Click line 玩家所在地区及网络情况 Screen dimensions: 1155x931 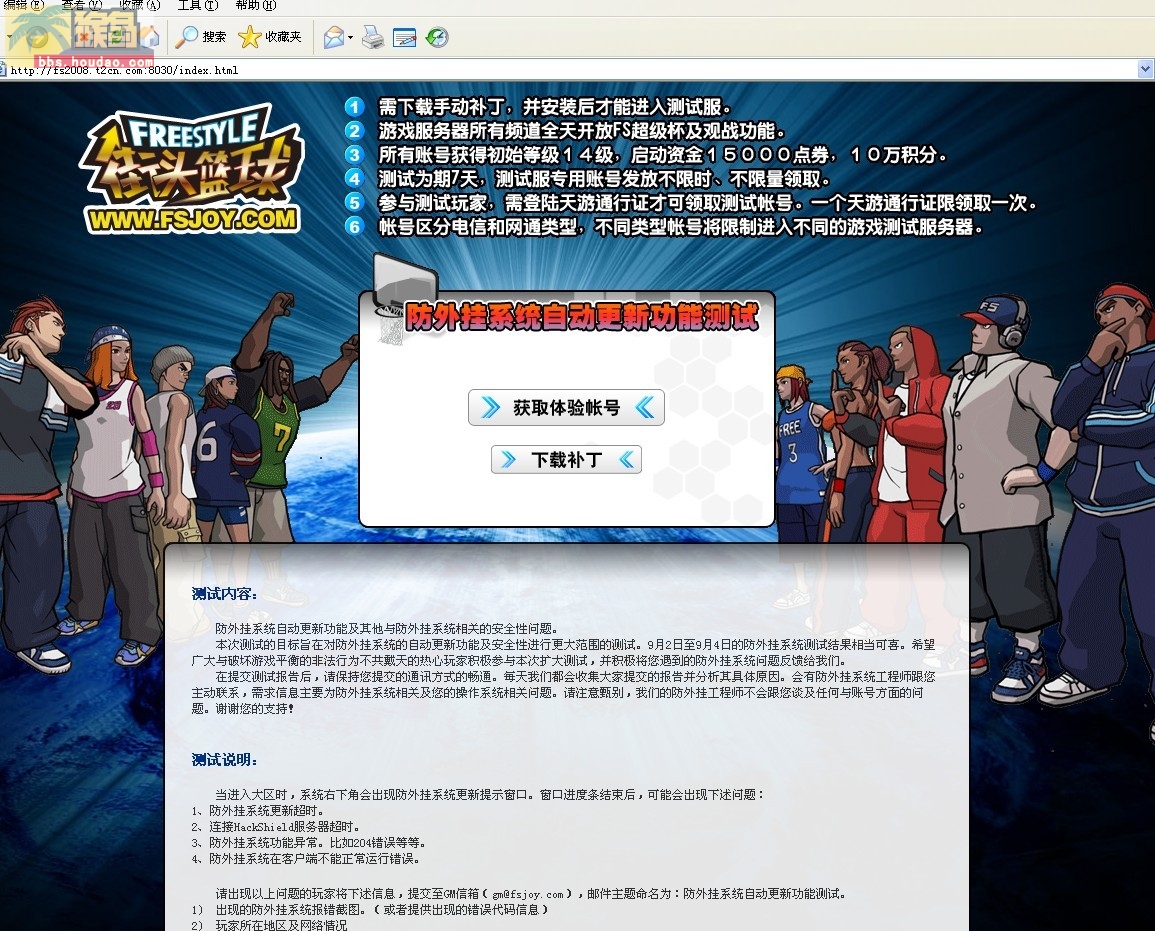click(x=269, y=925)
